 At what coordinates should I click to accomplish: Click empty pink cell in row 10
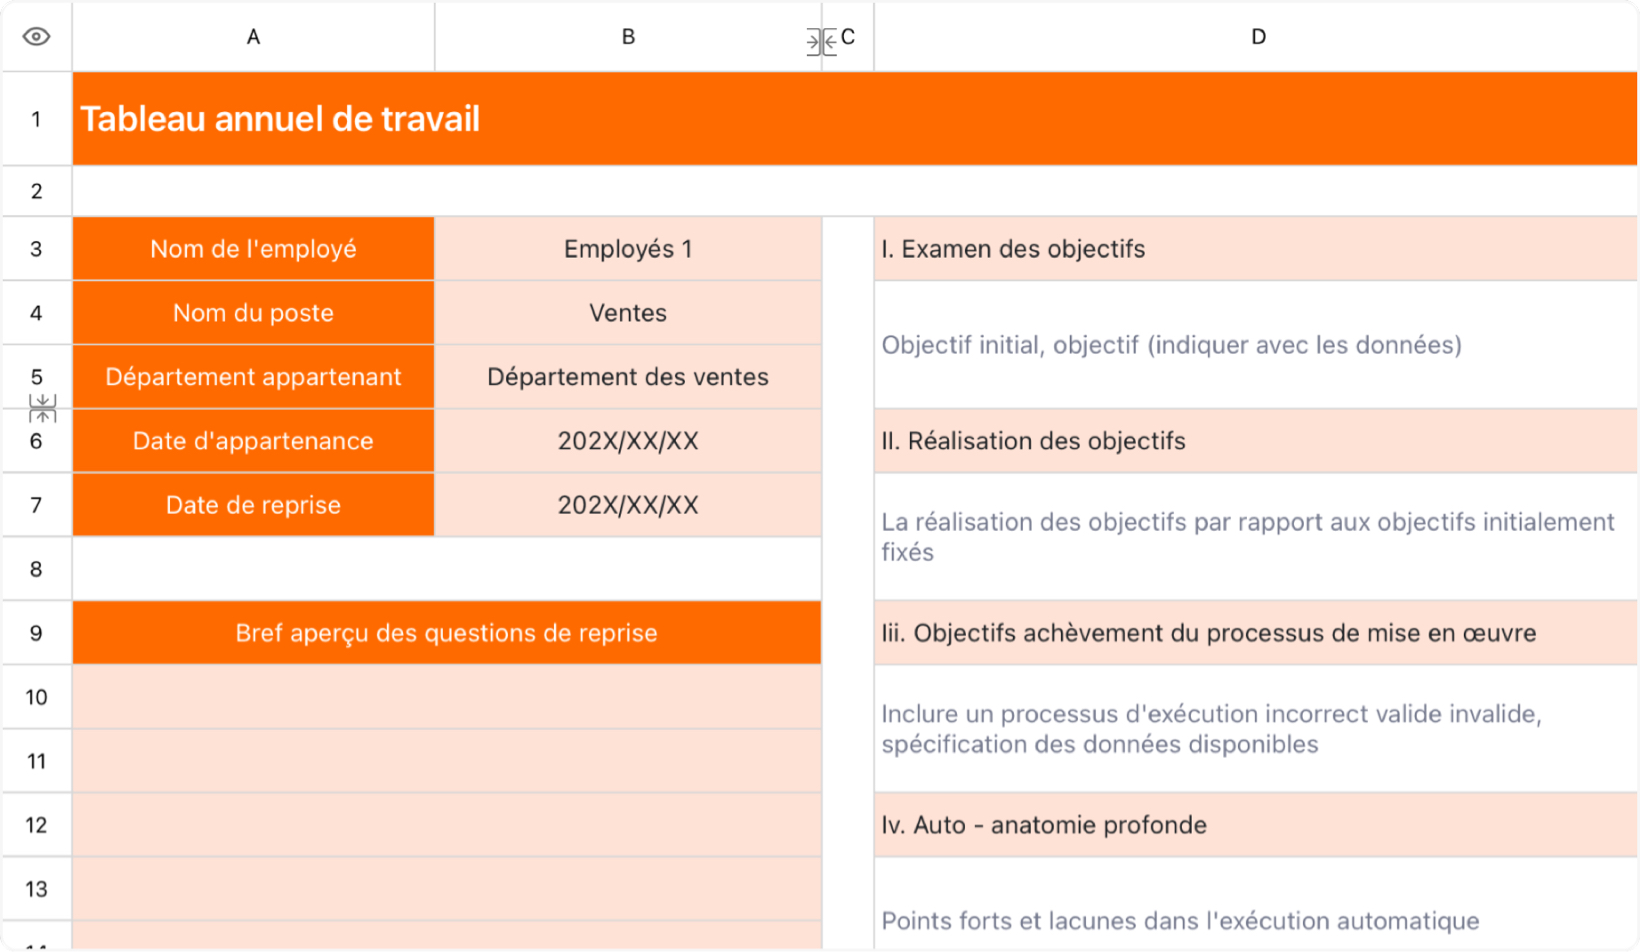point(447,697)
